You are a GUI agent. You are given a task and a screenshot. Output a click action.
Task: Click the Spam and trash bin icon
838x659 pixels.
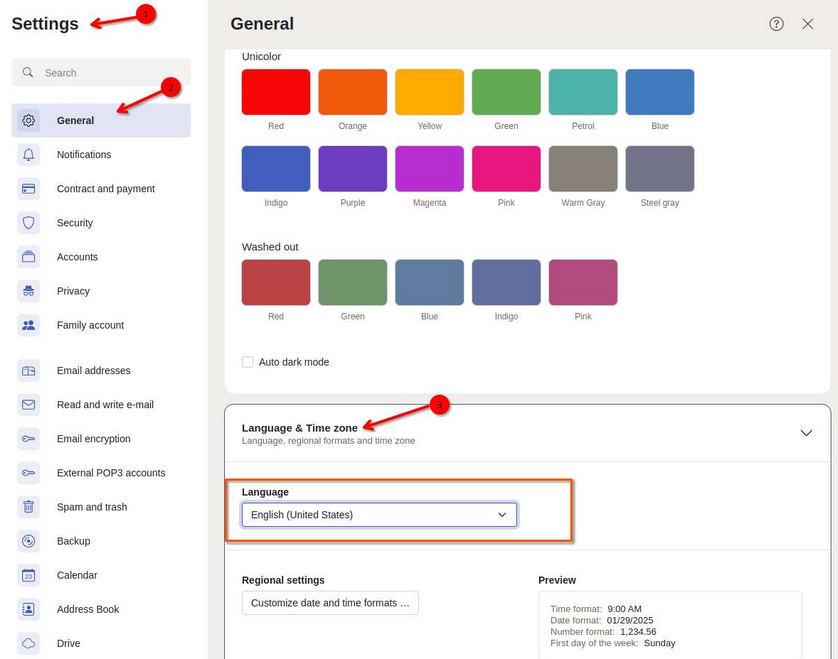pyautogui.click(x=29, y=507)
